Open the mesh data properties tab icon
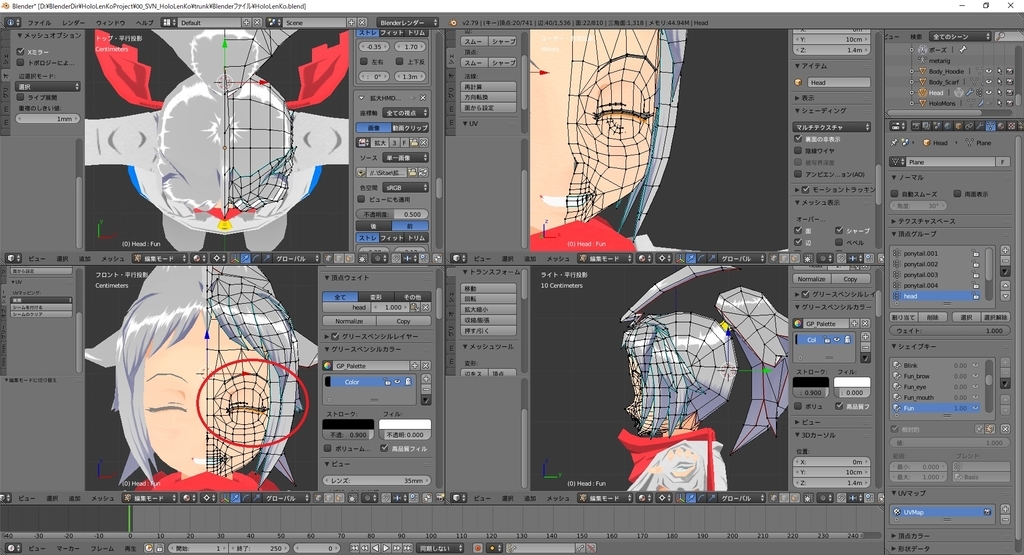Screen dimensions: 1024x555 [990, 125]
